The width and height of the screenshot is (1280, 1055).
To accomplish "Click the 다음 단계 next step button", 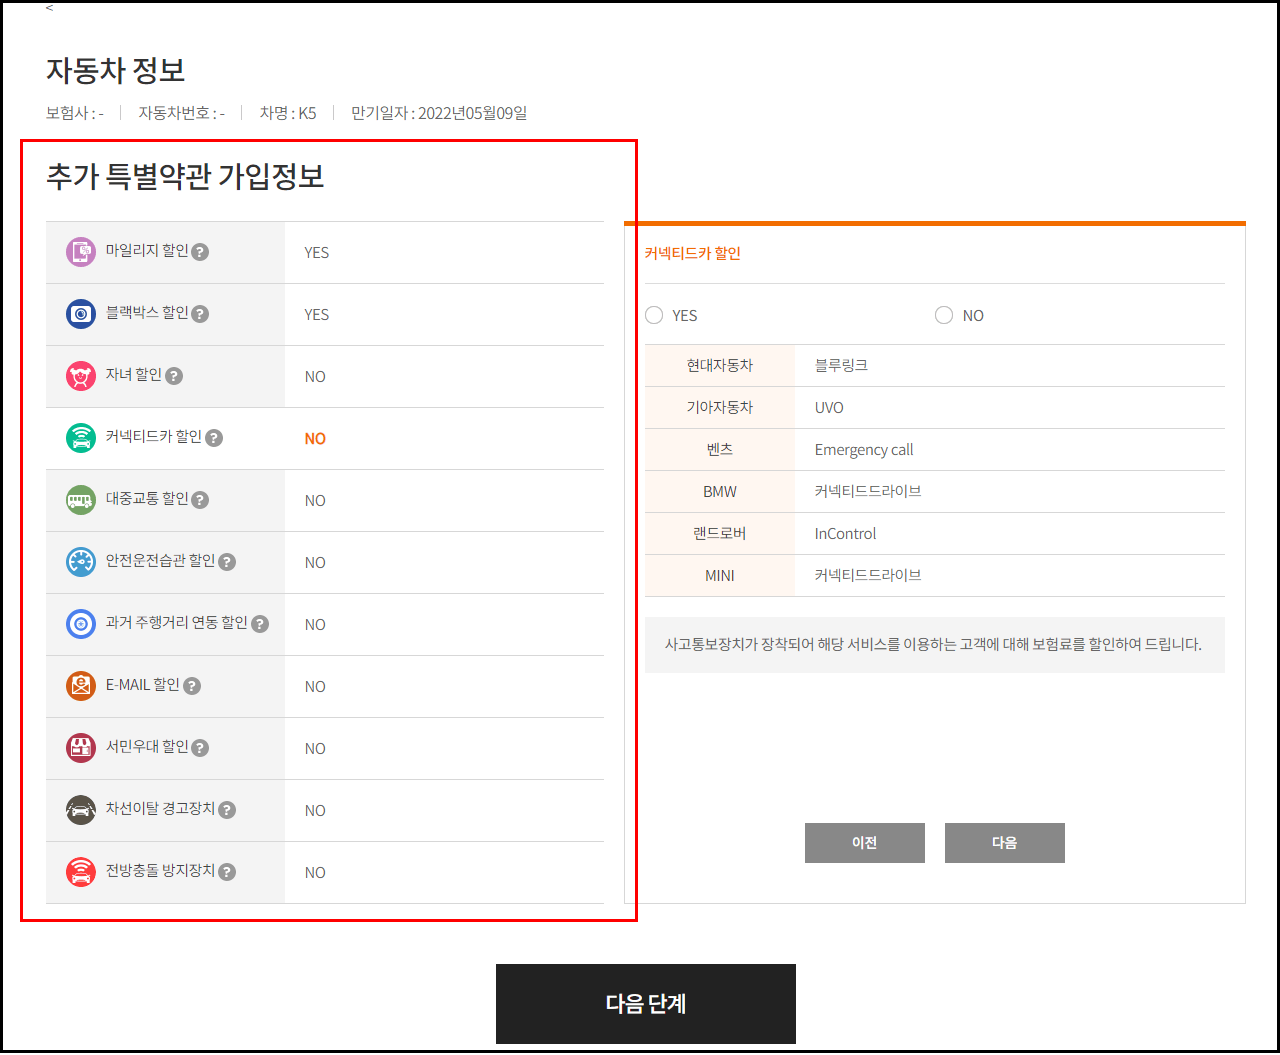I will [x=645, y=1004].
